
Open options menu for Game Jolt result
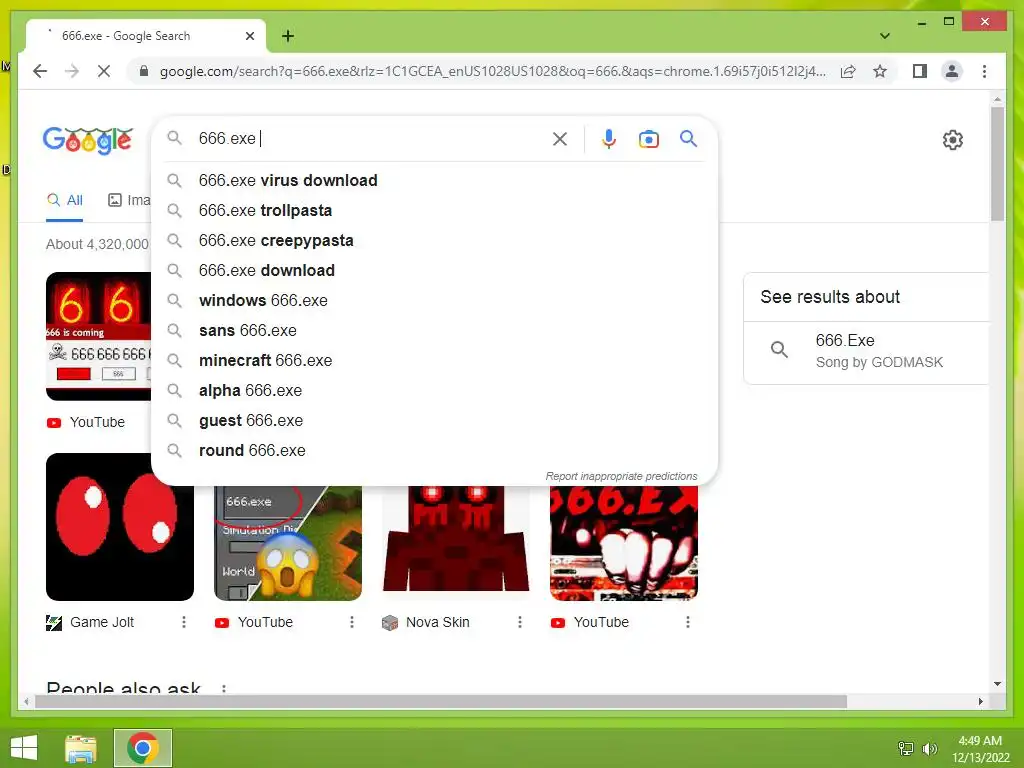coord(184,622)
